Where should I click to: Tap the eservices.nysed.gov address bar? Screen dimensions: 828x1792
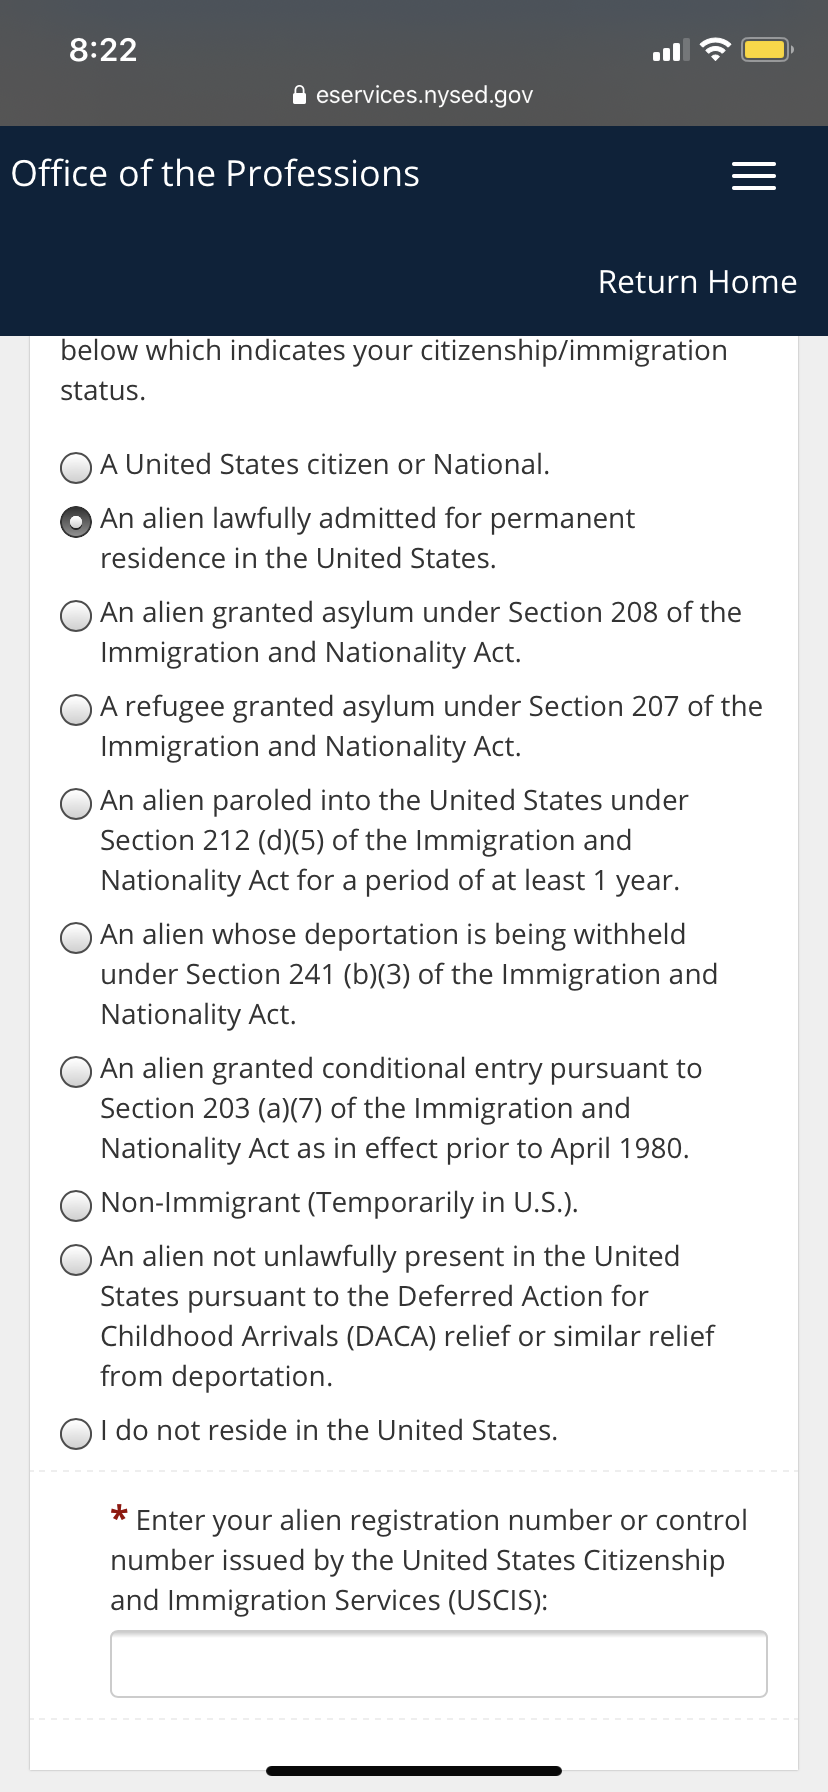[413, 95]
